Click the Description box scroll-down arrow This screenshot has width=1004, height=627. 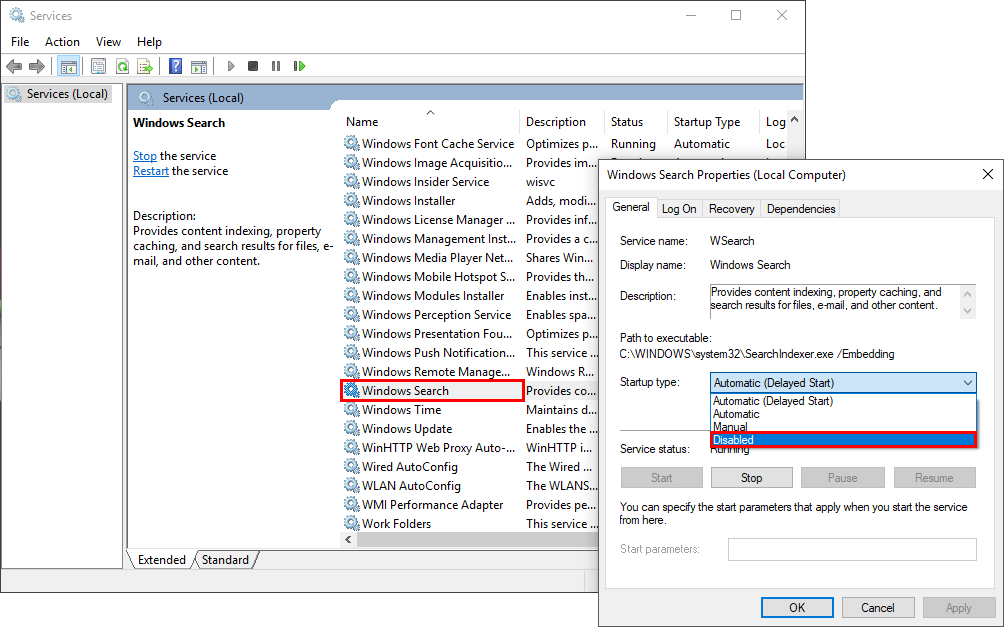968,311
